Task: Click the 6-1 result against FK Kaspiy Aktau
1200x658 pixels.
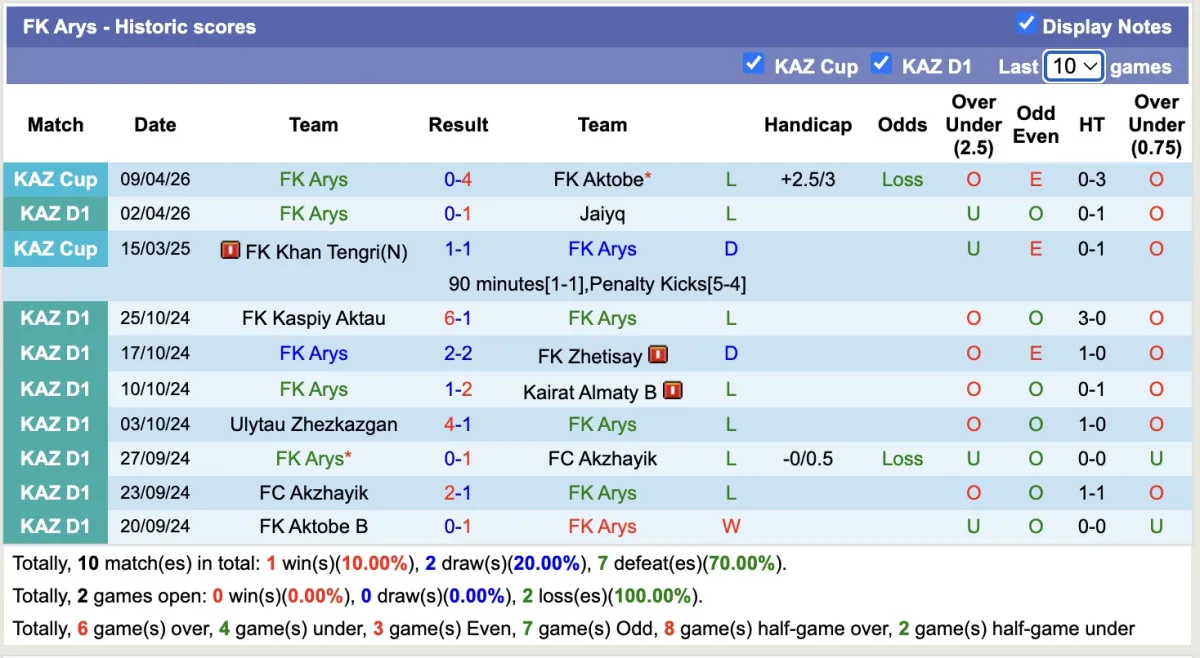Action: (x=458, y=319)
